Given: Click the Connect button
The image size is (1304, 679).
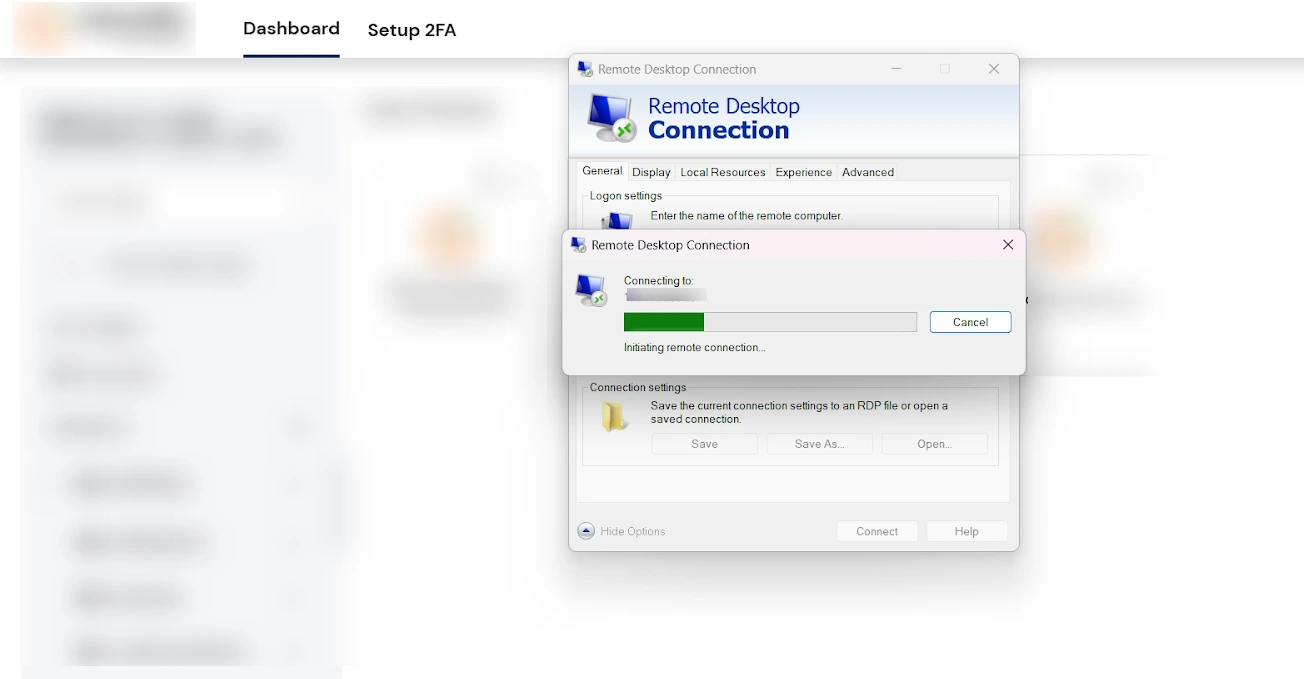Looking at the screenshot, I should pos(877,531).
